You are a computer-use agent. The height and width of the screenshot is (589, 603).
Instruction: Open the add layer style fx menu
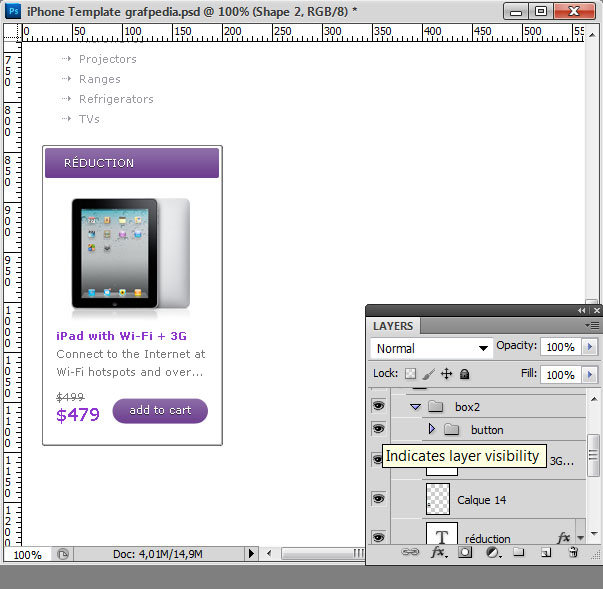pos(439,552)
